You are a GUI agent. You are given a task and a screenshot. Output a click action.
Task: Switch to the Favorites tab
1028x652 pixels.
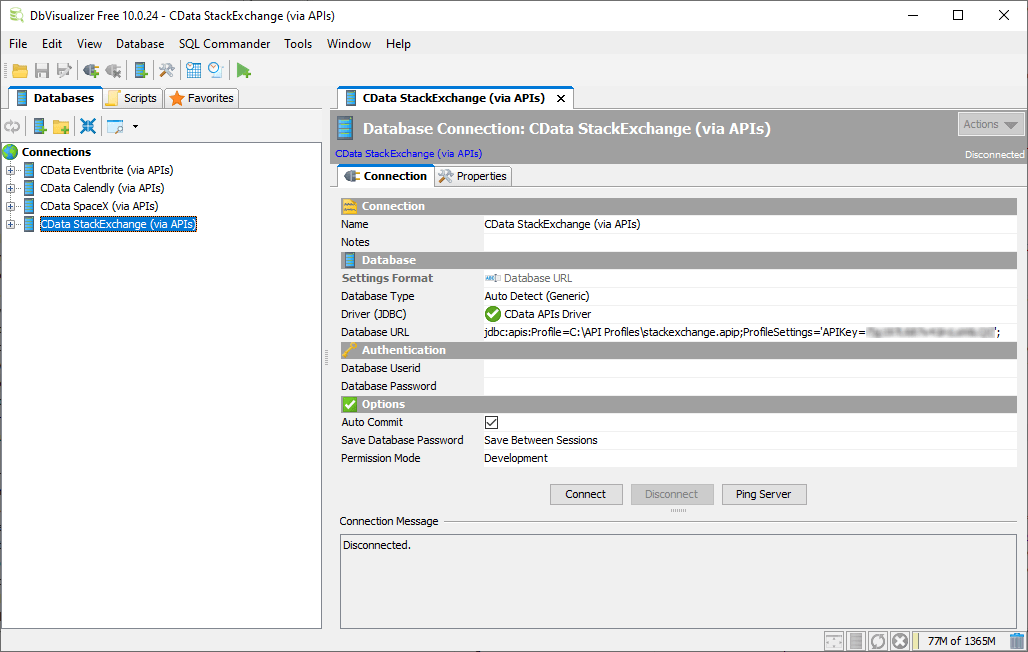[x=202, y=98]
